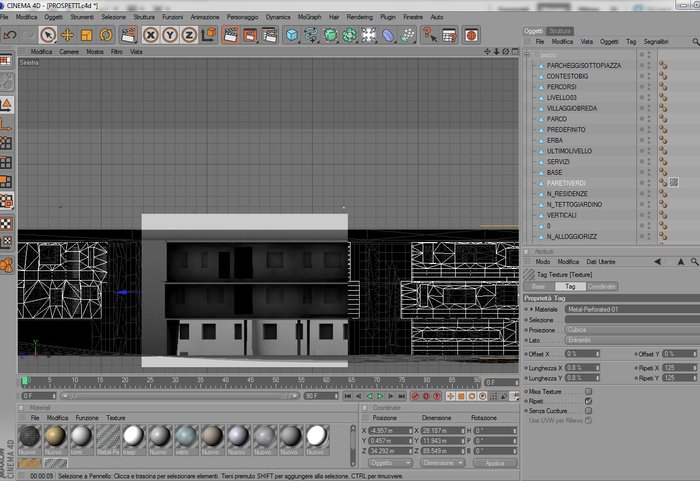Go back in attributes with left arrow

658,262
